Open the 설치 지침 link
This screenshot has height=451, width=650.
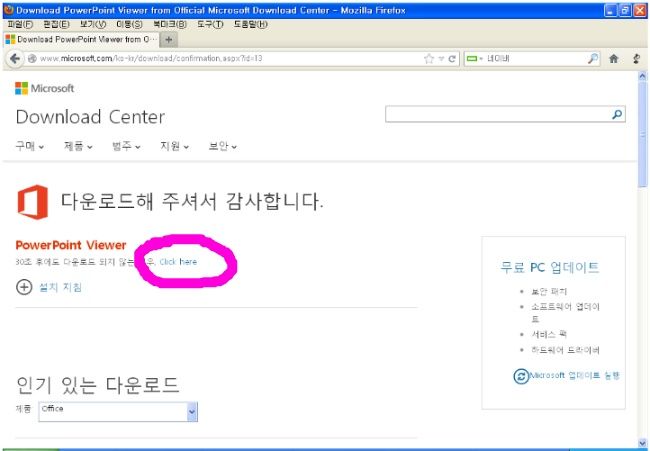click(61, 287)
